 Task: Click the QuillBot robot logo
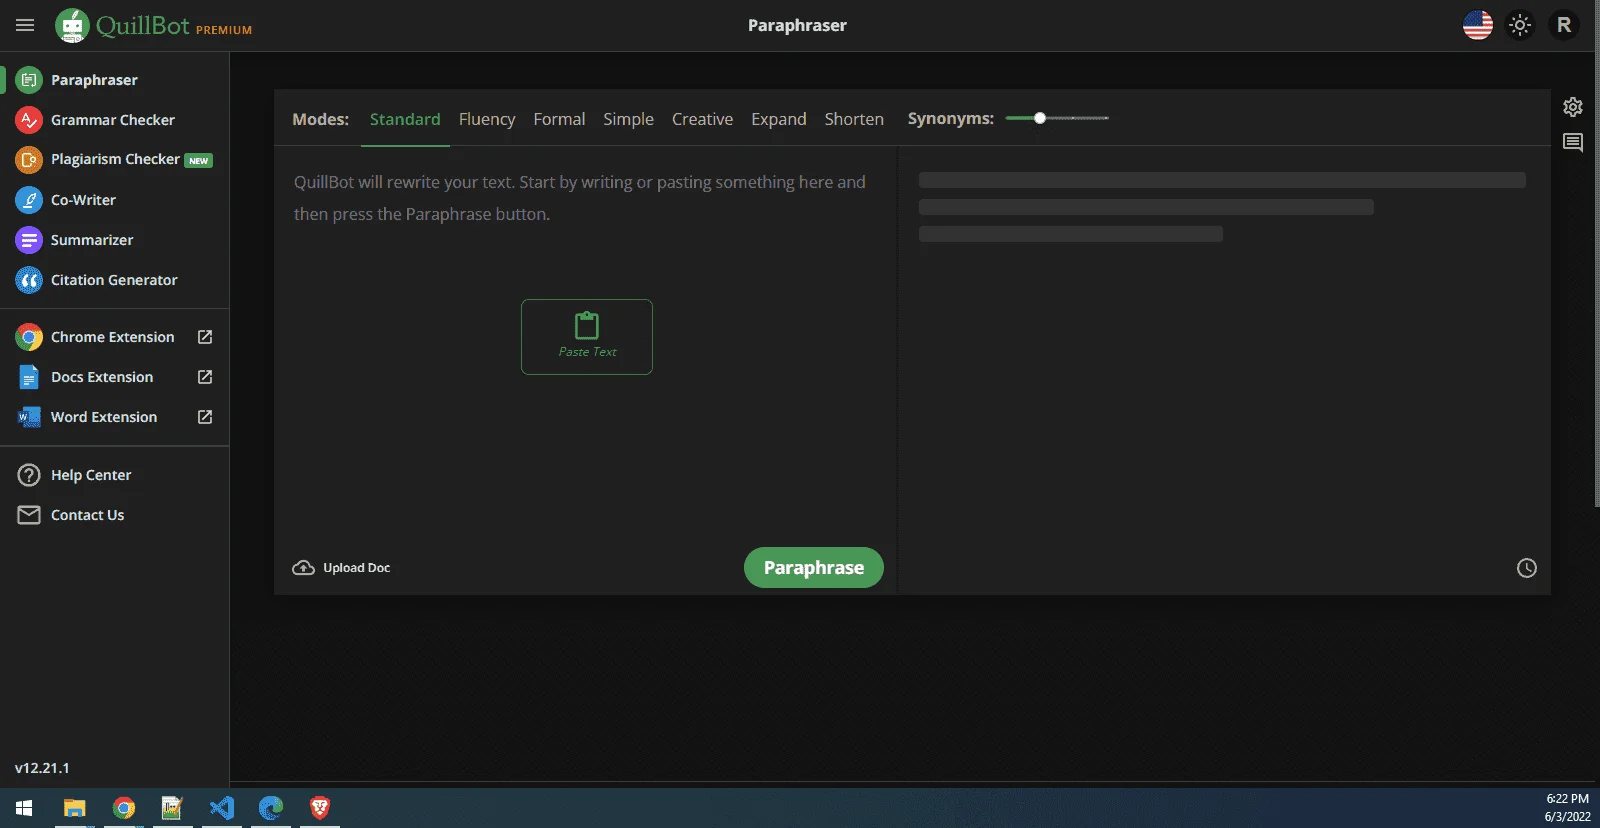pyautogui.click(x=72, y=25)
